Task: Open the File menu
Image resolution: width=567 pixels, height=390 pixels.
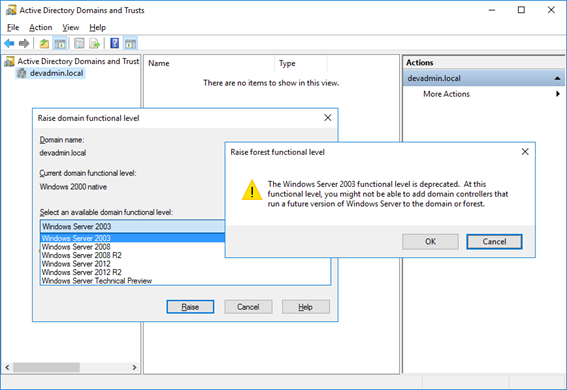Action: pyautogui.click(x=13, y=27)
